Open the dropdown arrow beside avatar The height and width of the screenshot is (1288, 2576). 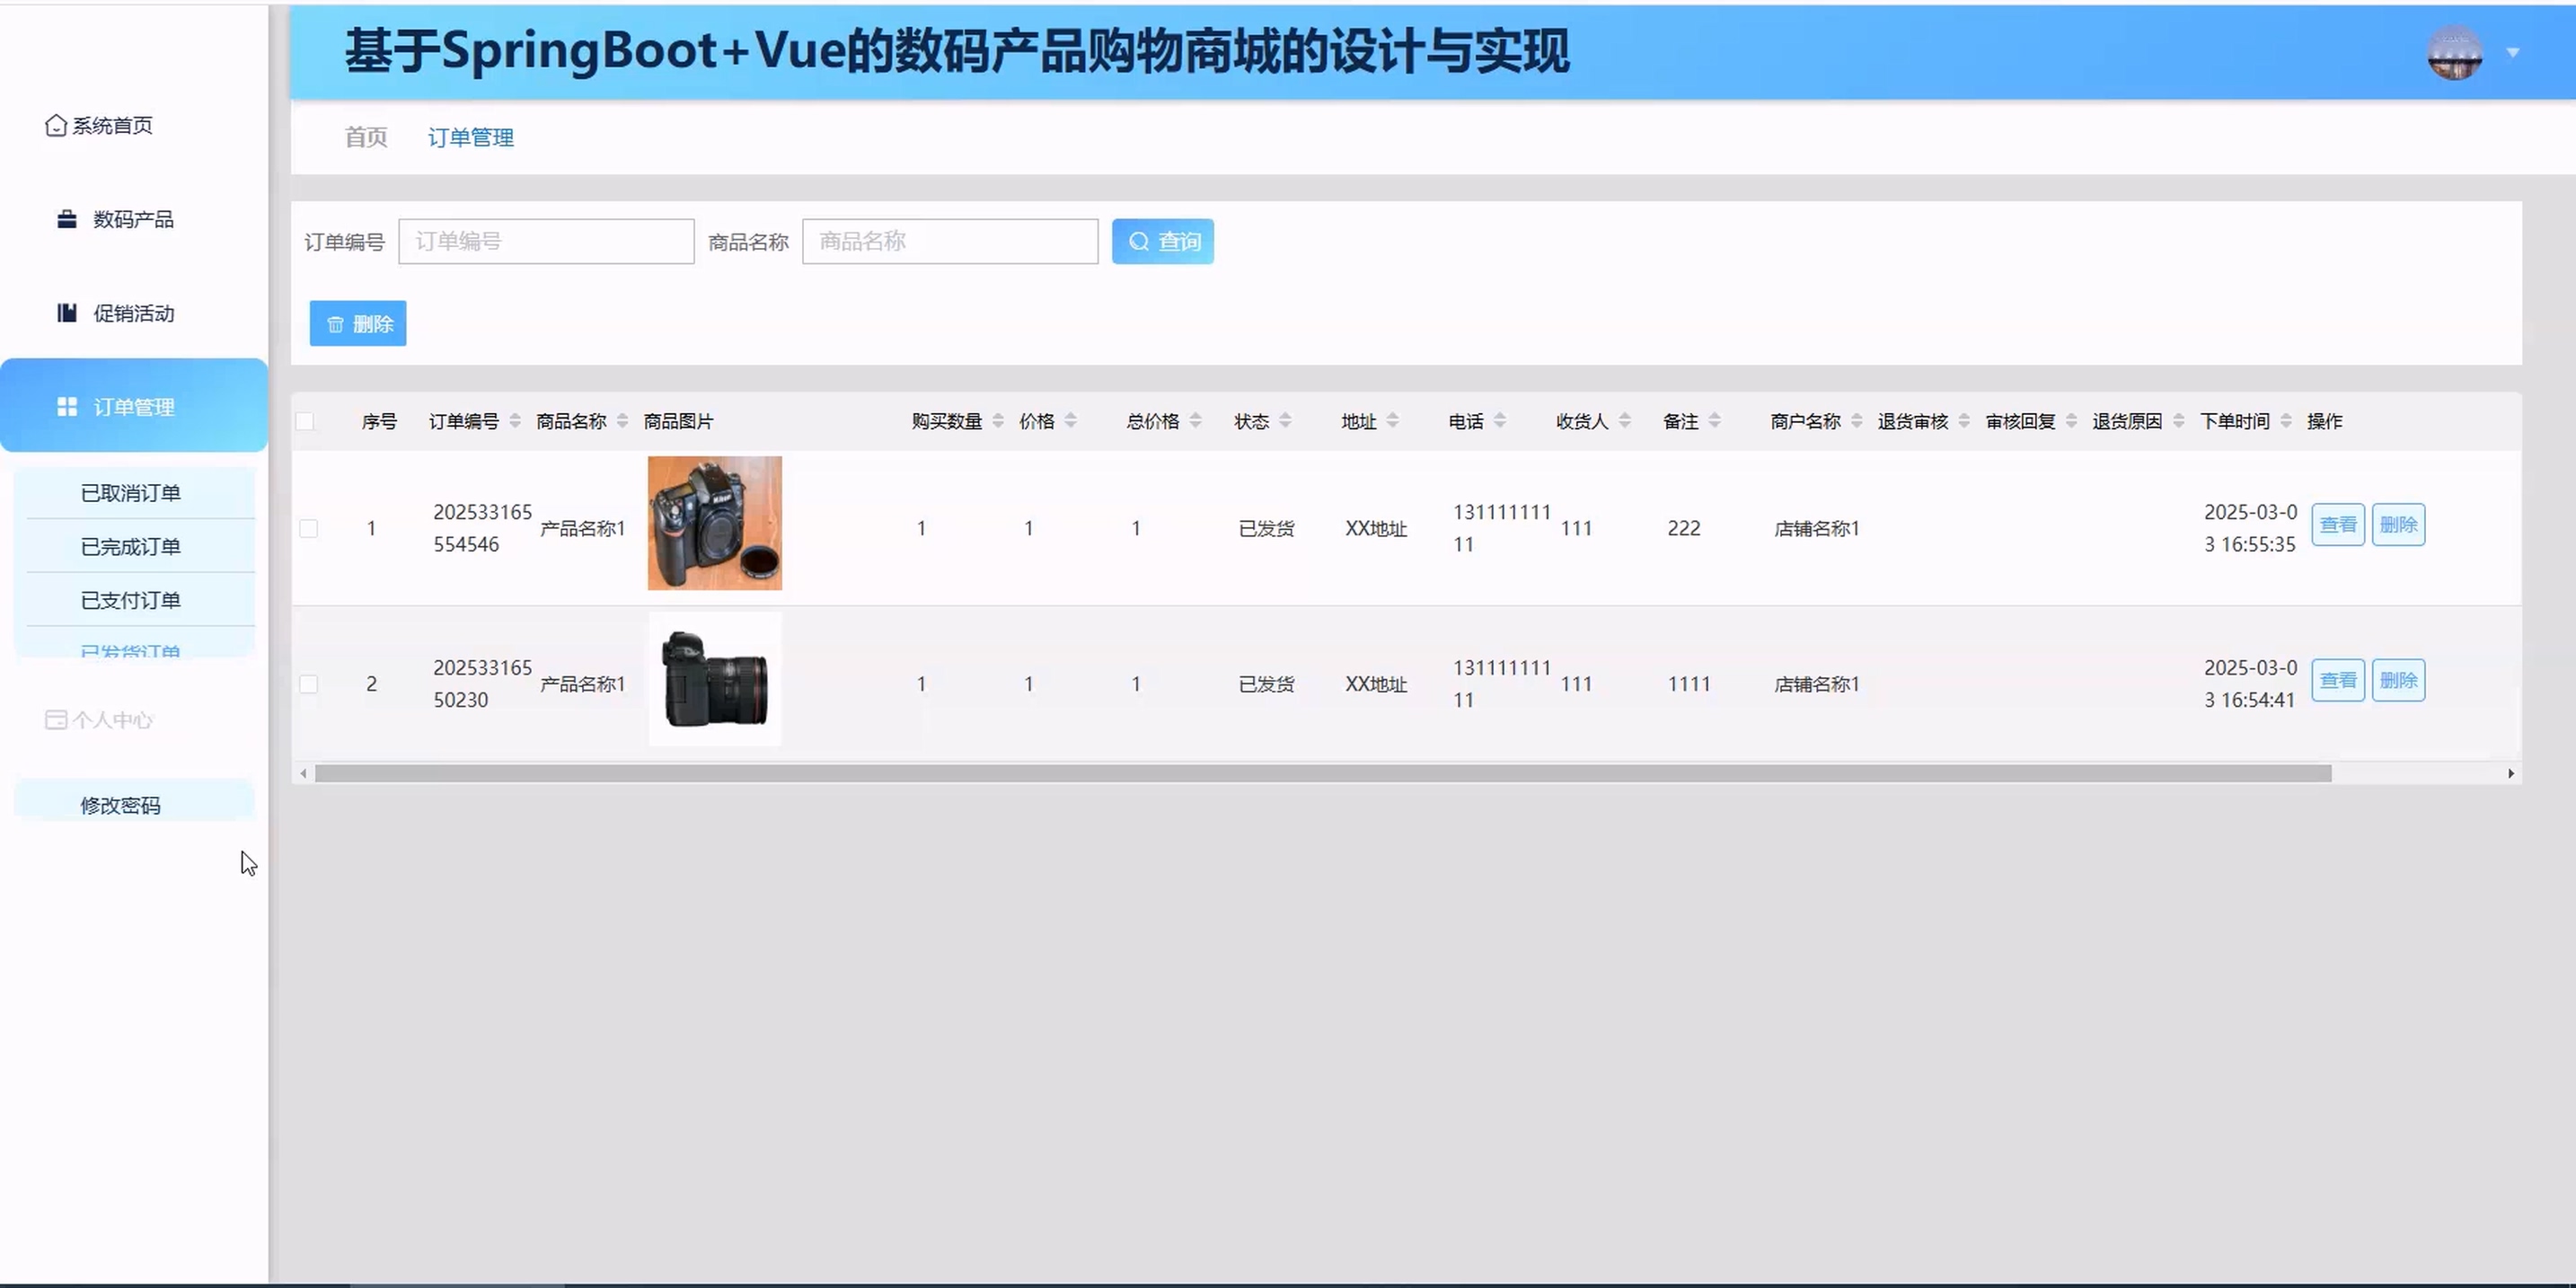2512,52
